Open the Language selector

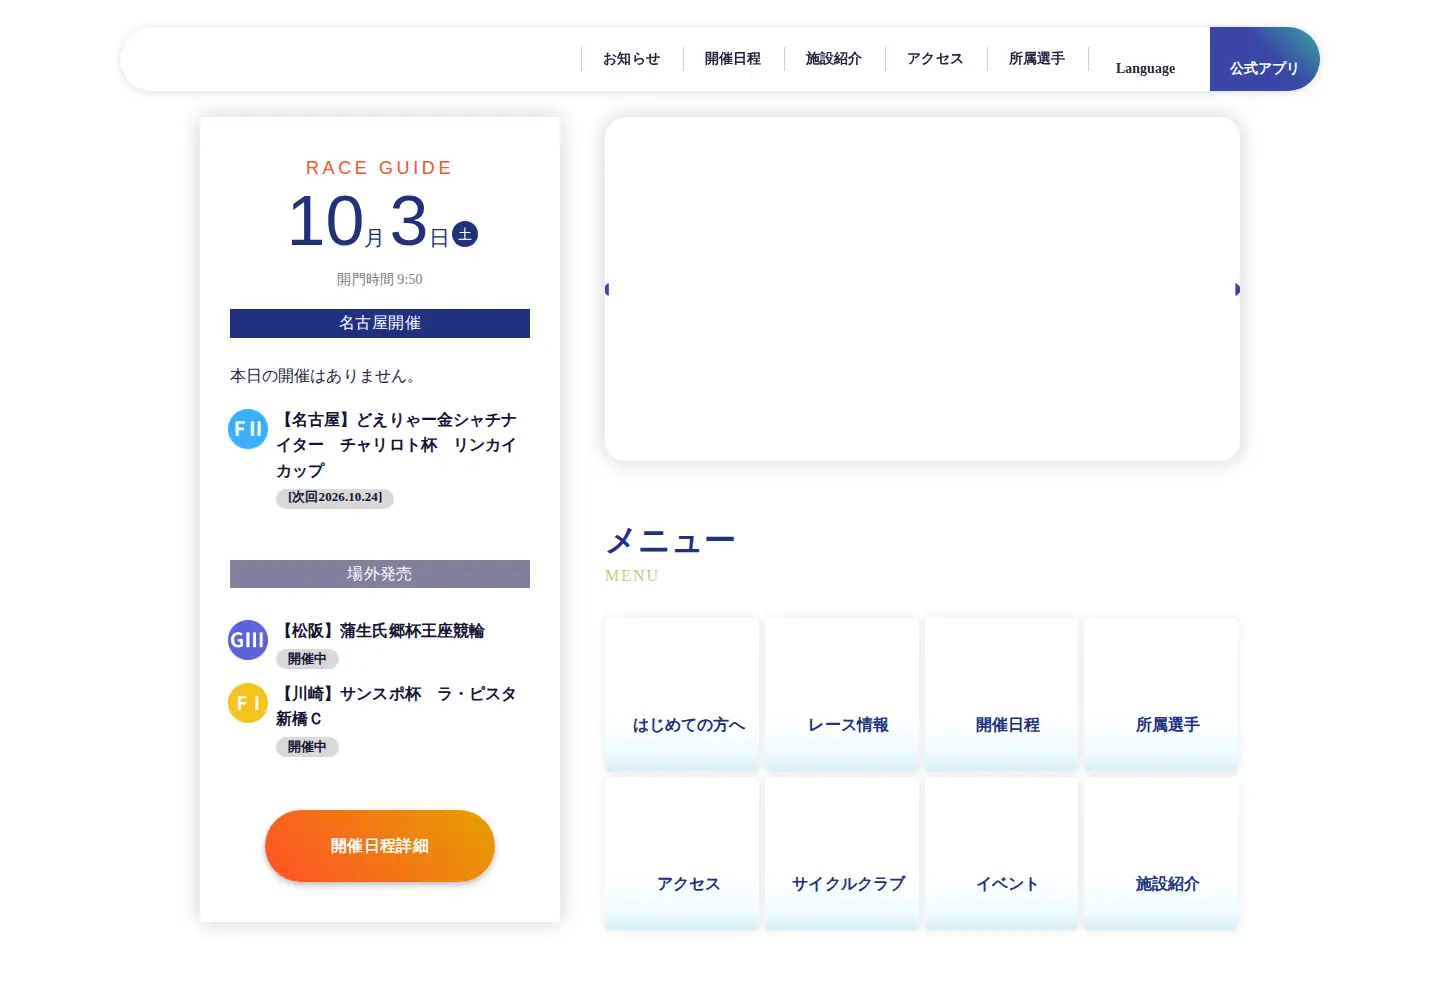click(1146, 68)
